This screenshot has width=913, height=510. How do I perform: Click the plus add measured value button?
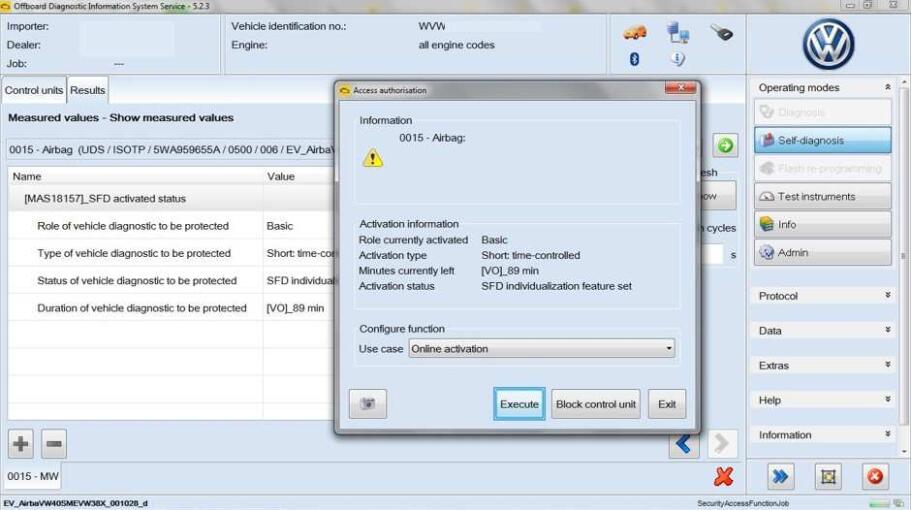[21, 444]
